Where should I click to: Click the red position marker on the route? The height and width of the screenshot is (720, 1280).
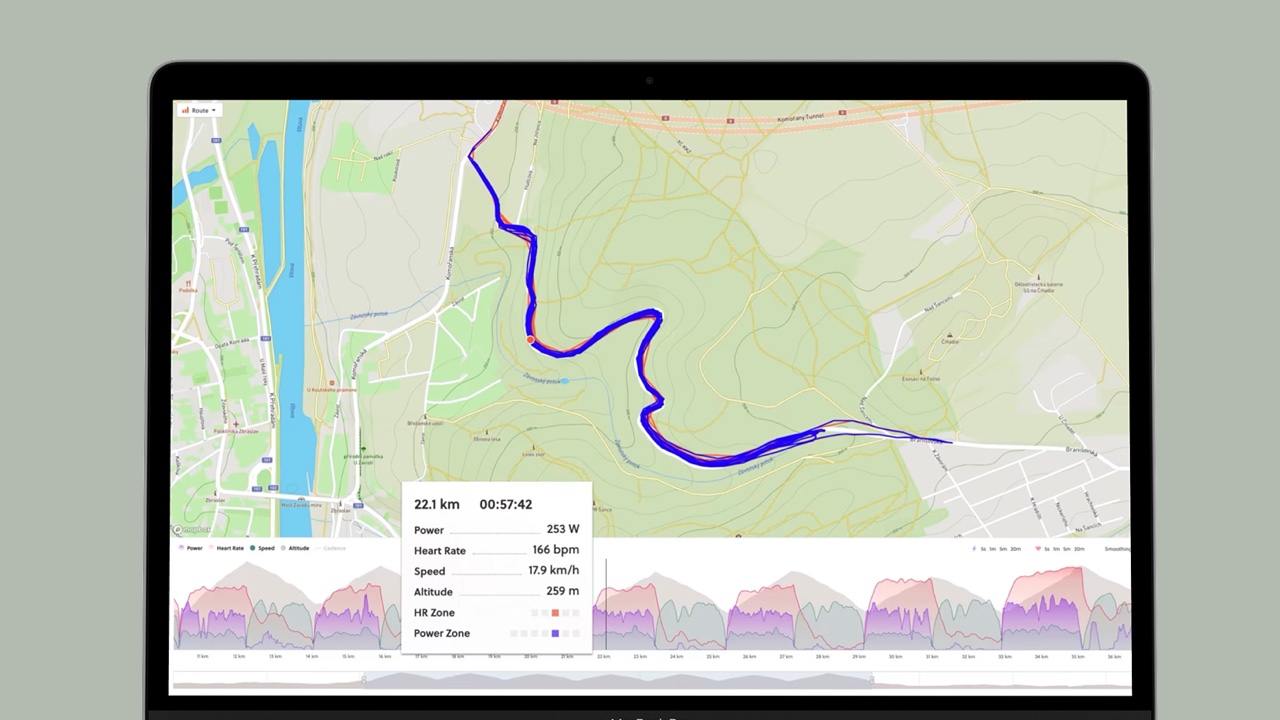(531, 340)
